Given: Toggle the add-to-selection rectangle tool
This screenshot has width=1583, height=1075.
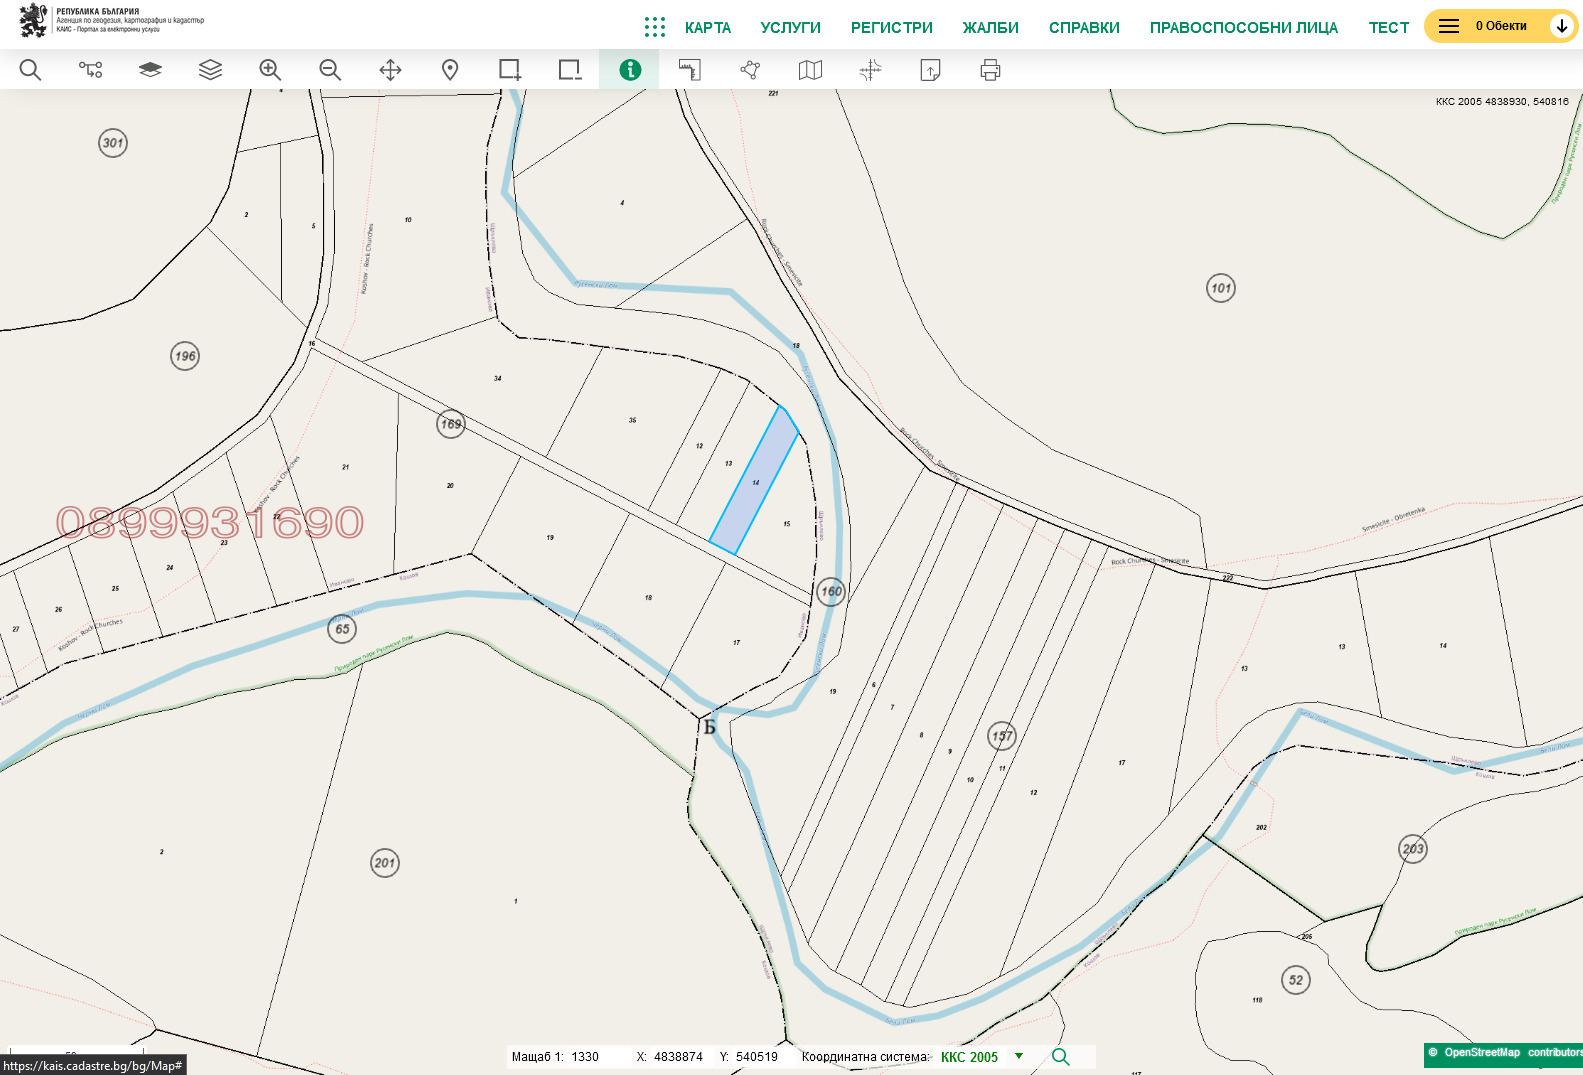Looking at the screenshot, I should click(x=510, y=70).
